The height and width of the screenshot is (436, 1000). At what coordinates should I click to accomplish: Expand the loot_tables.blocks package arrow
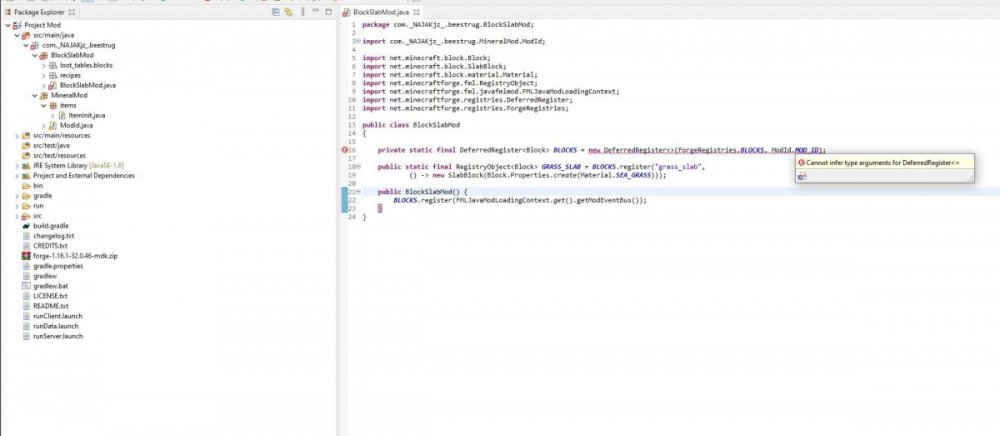(x=44, y=66)
